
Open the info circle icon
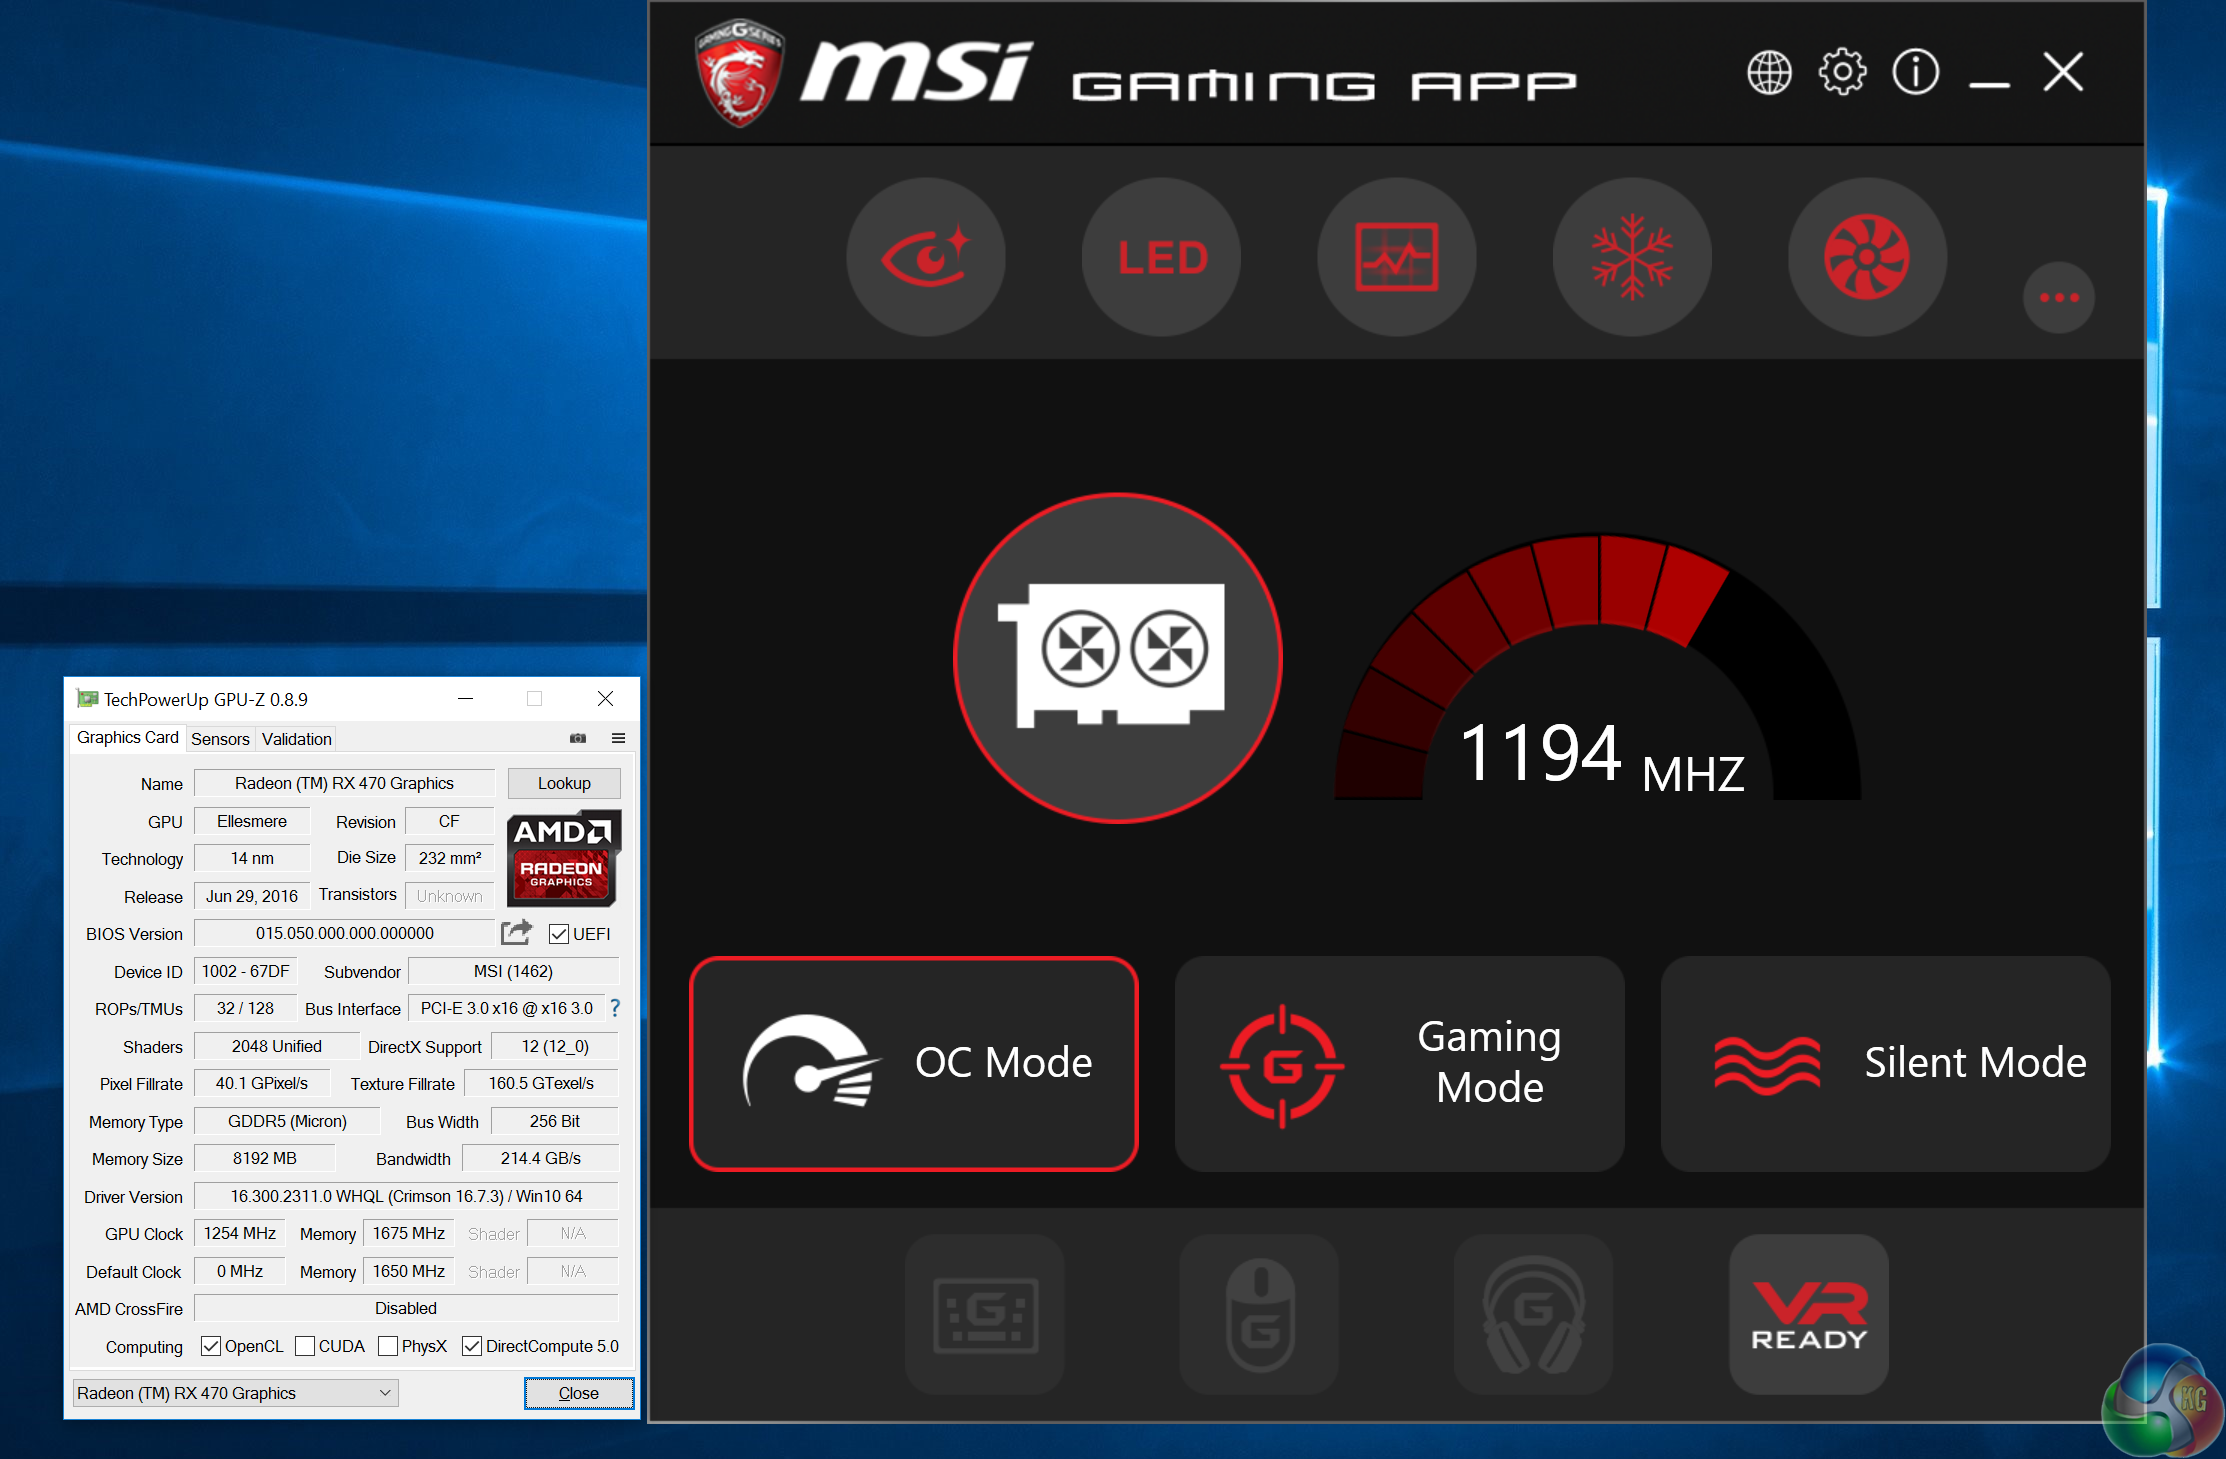(x=1915, y=72)
